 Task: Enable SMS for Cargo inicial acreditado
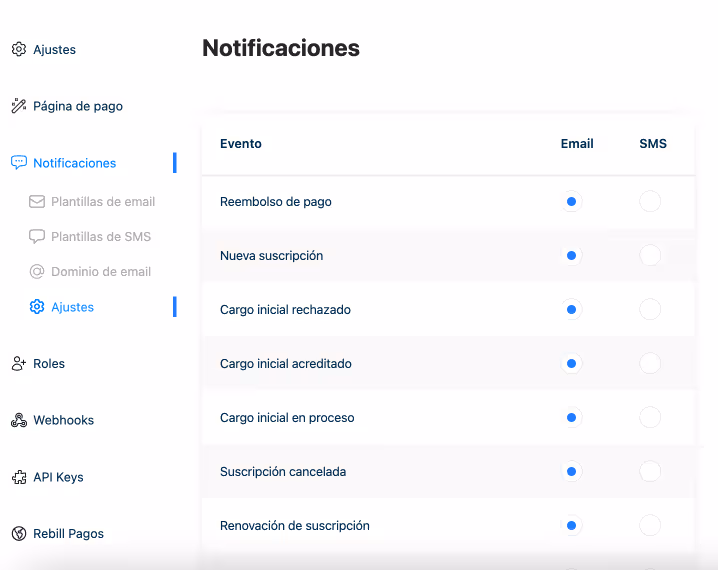650,364
